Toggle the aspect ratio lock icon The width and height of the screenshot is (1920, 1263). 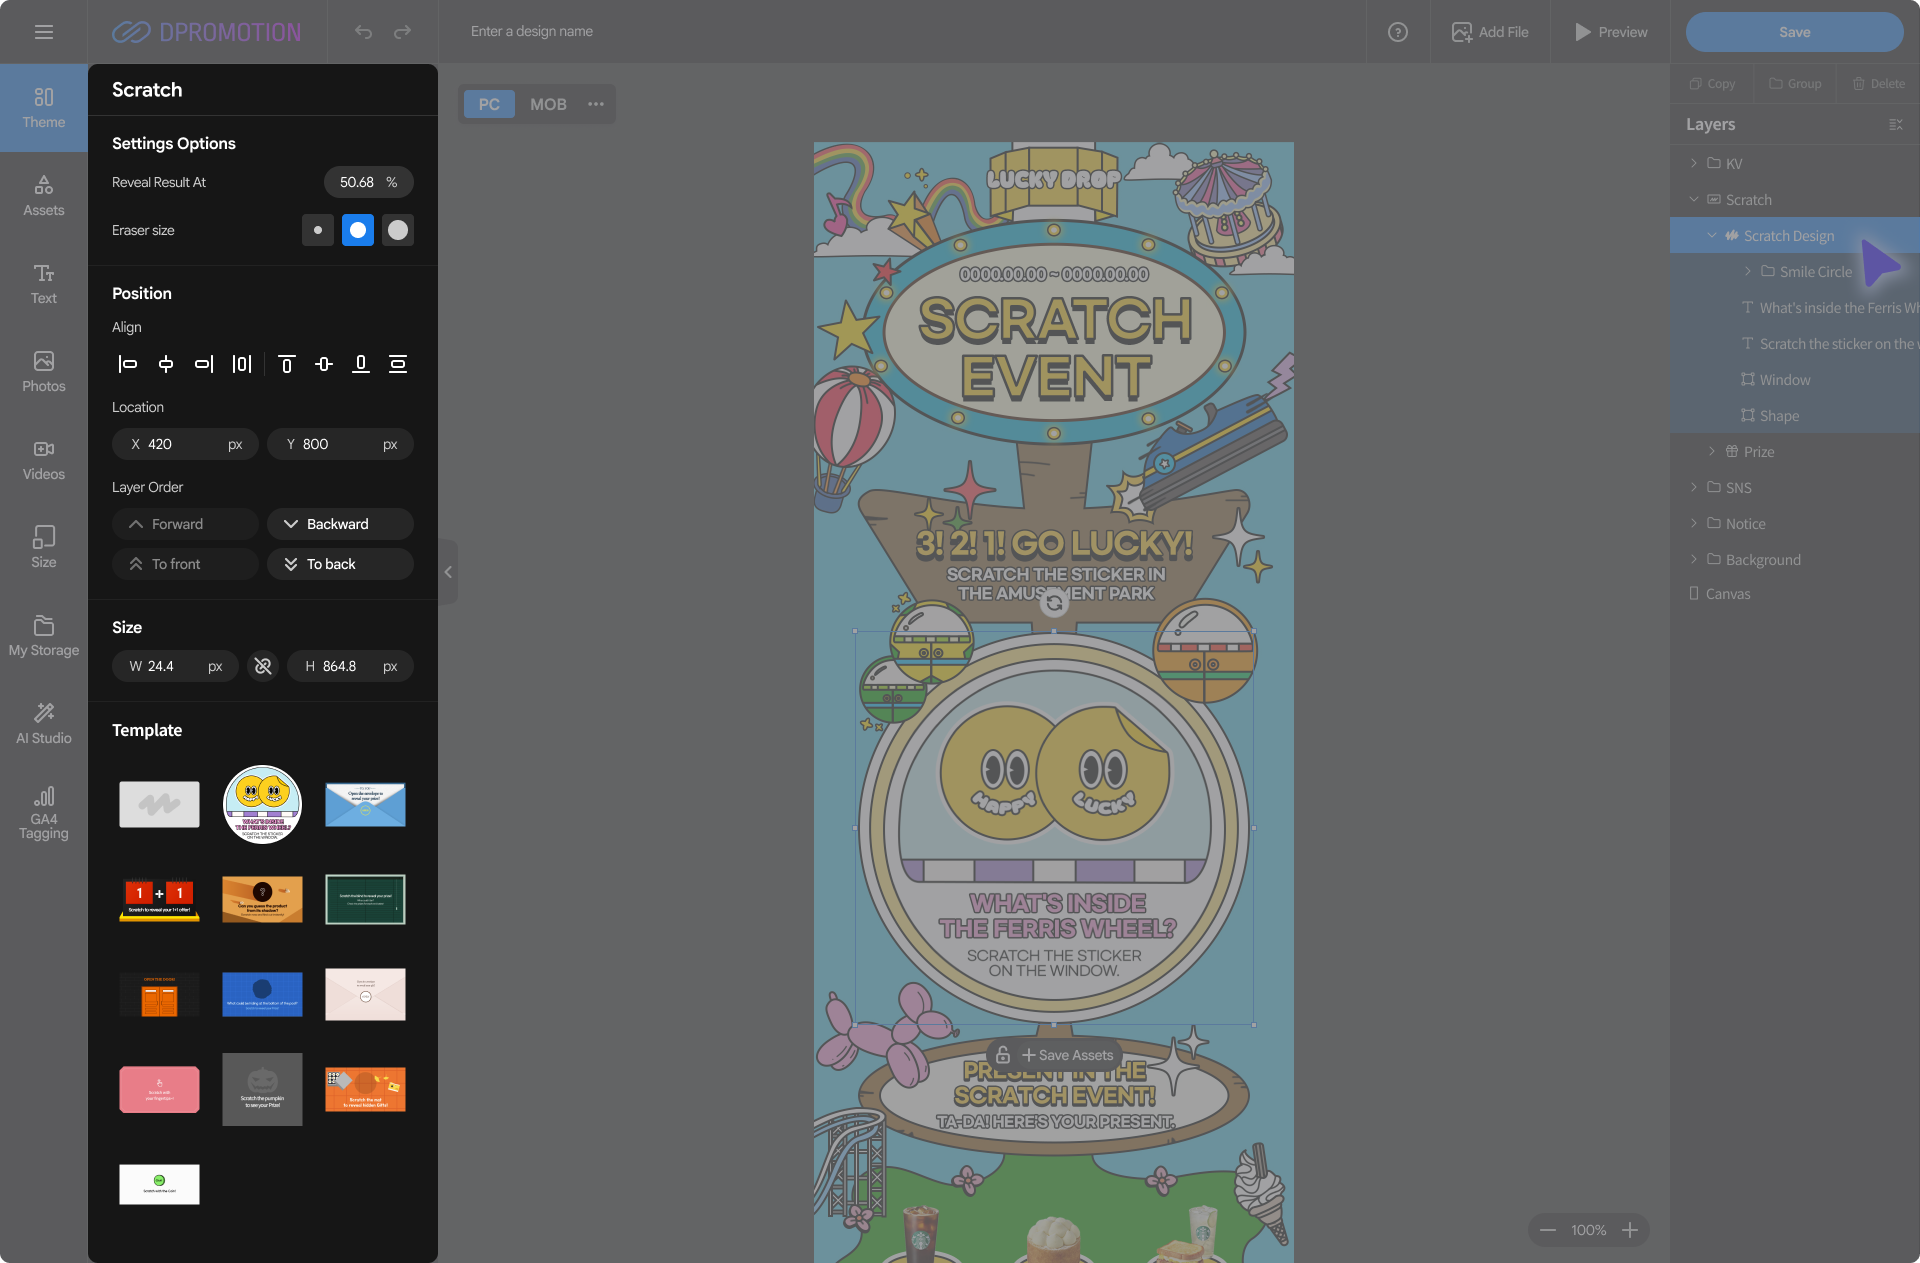click(x=263, y=666)
